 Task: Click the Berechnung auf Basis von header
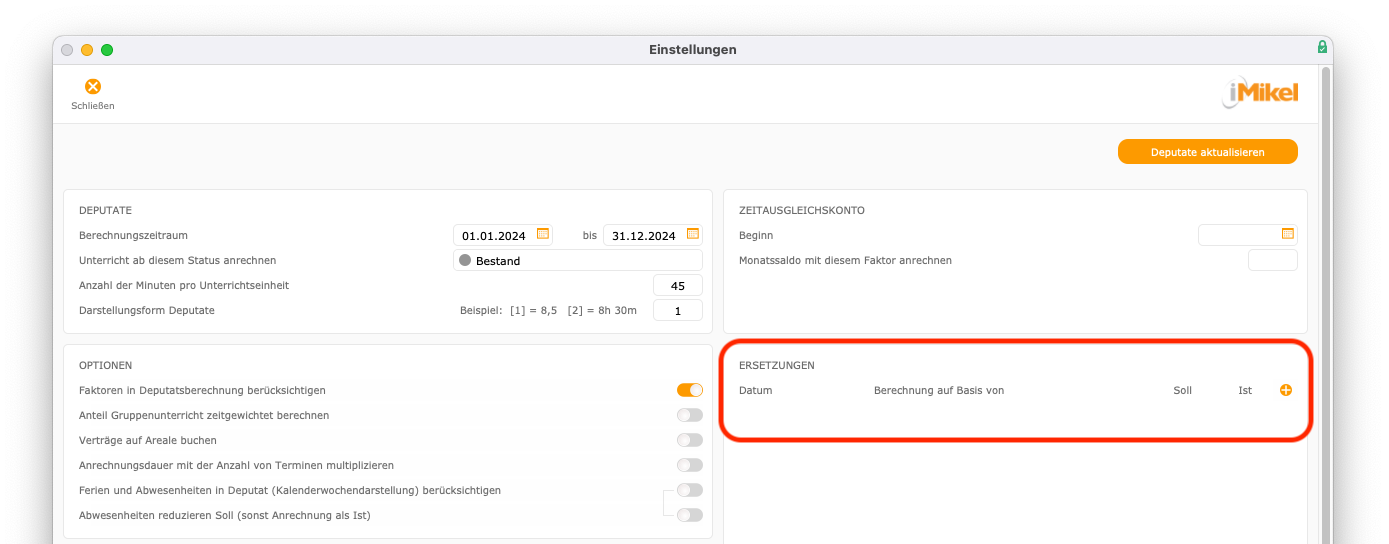939,390
